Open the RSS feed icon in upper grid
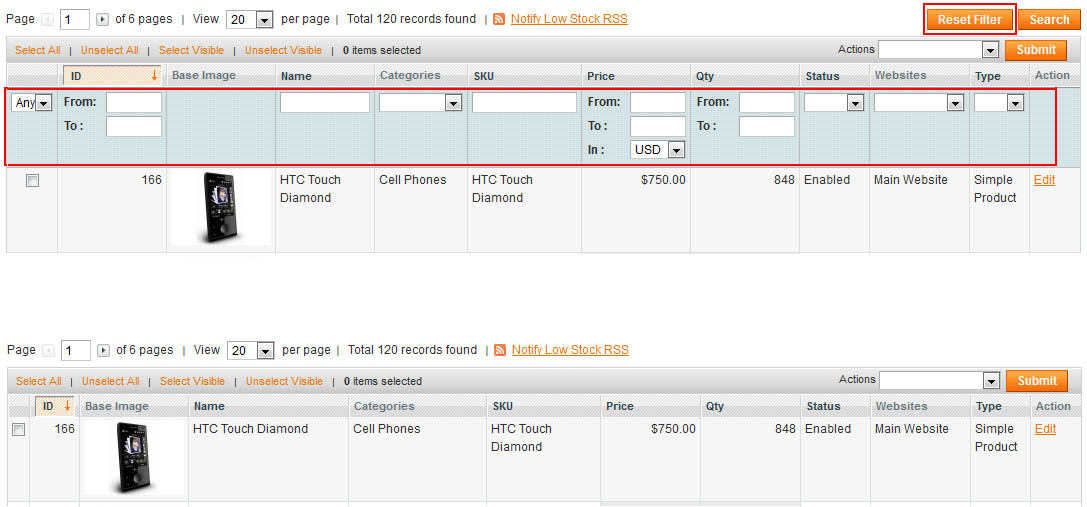This screenshot has width=1087, height=507. (499, 19)
